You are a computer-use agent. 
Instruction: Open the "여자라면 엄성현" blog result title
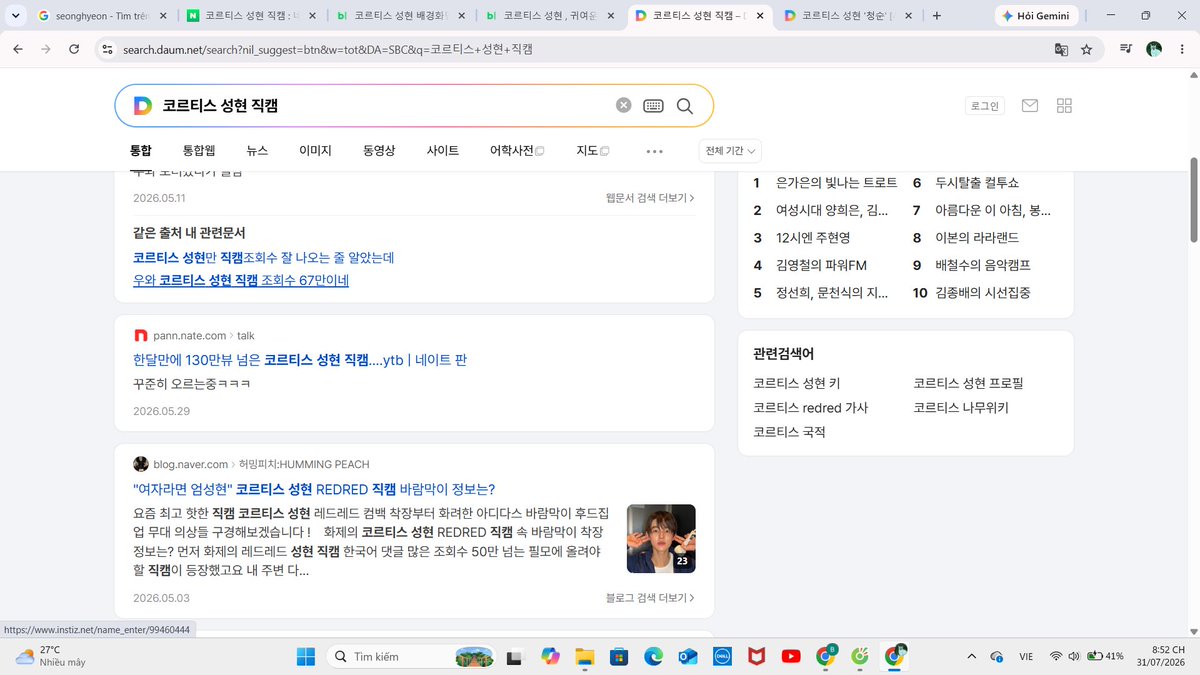point(314,489)
